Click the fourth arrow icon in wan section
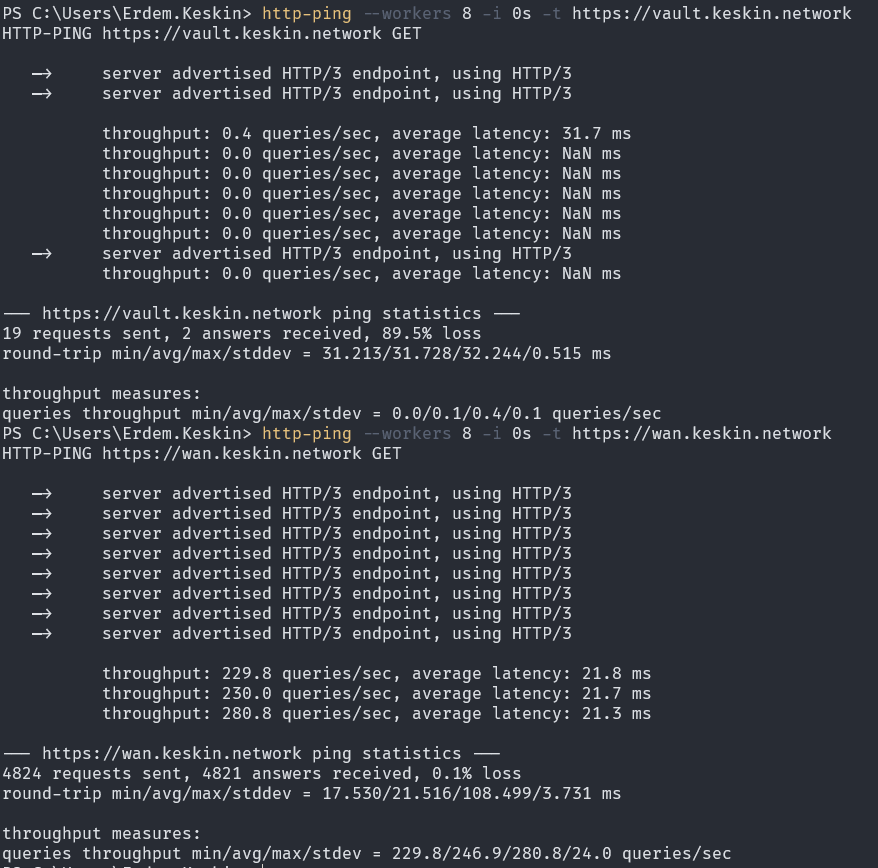This screenshot has width=878, height=868. (x=41, y=553)
